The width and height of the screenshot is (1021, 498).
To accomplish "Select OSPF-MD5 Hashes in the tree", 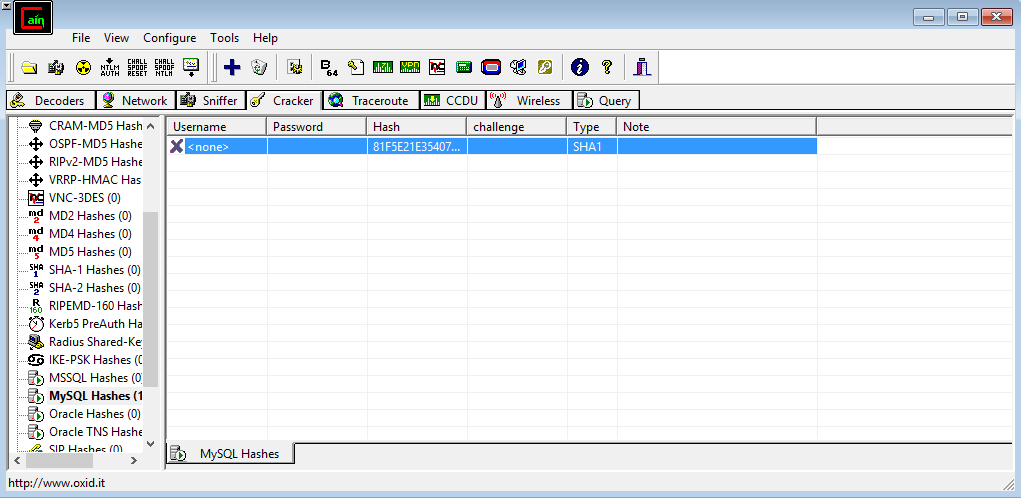I will [96, 144].
